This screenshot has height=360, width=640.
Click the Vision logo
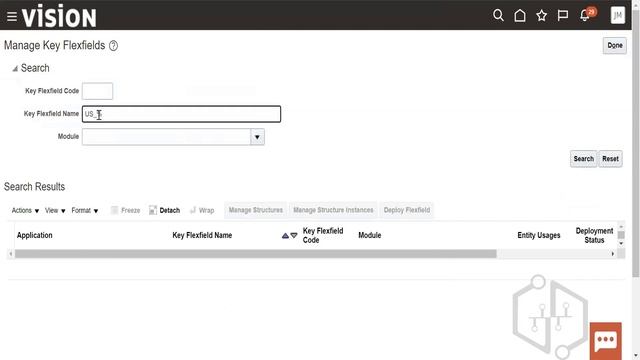coord(59,16)
